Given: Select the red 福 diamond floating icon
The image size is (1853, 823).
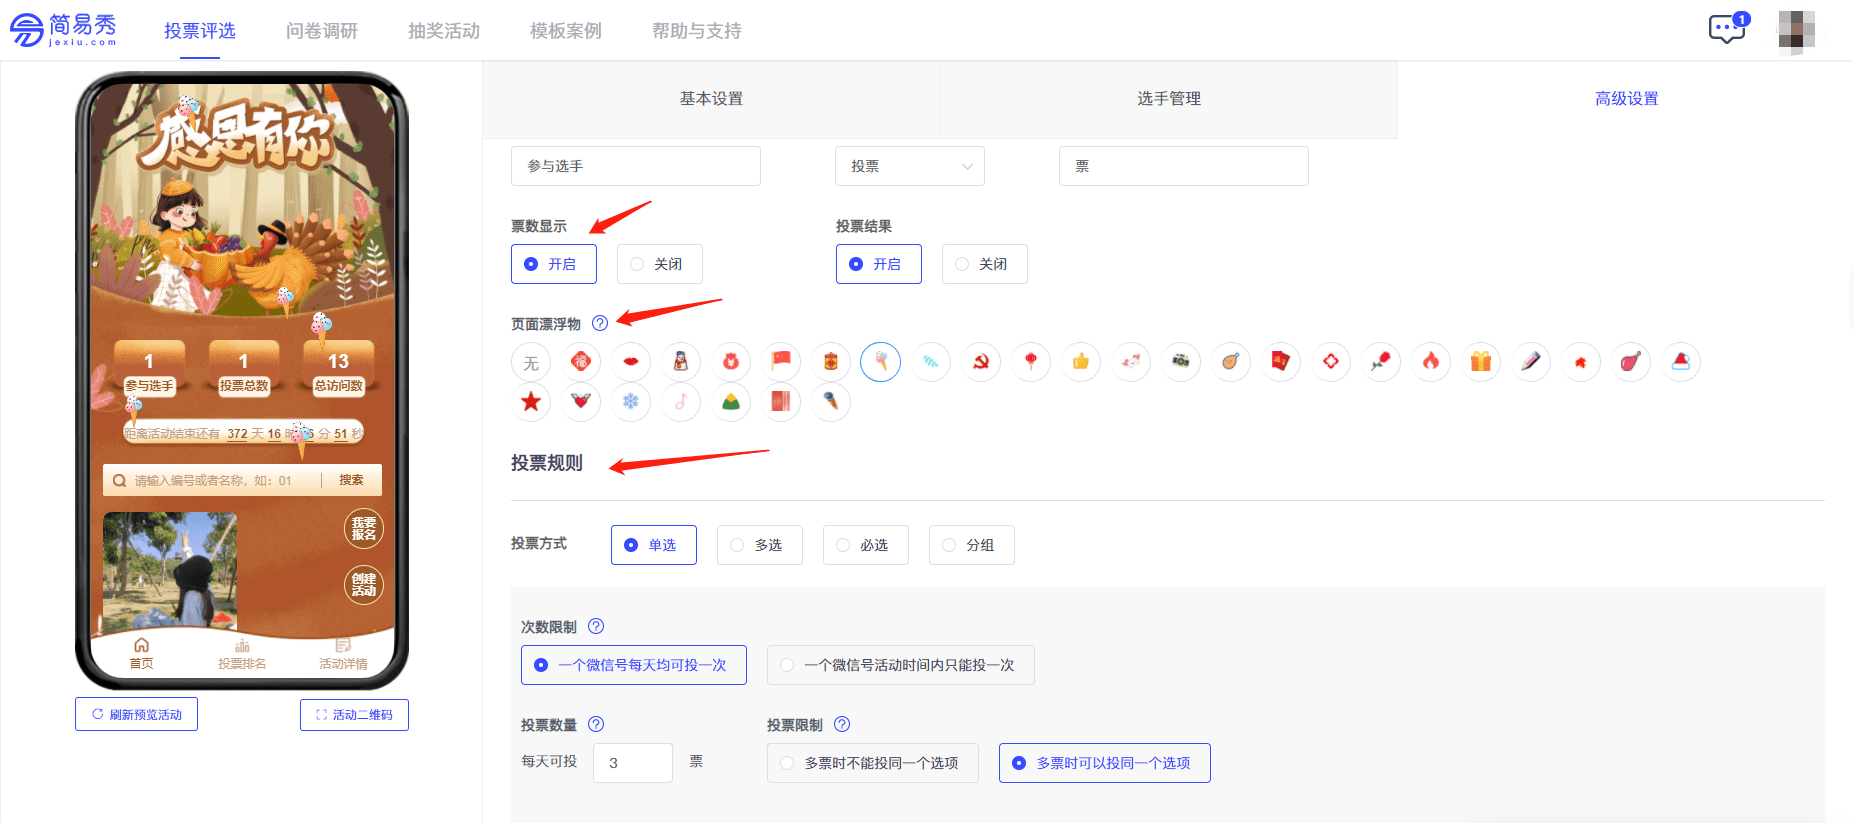Looking at the screenshot, I should click(x=581, y=362).
